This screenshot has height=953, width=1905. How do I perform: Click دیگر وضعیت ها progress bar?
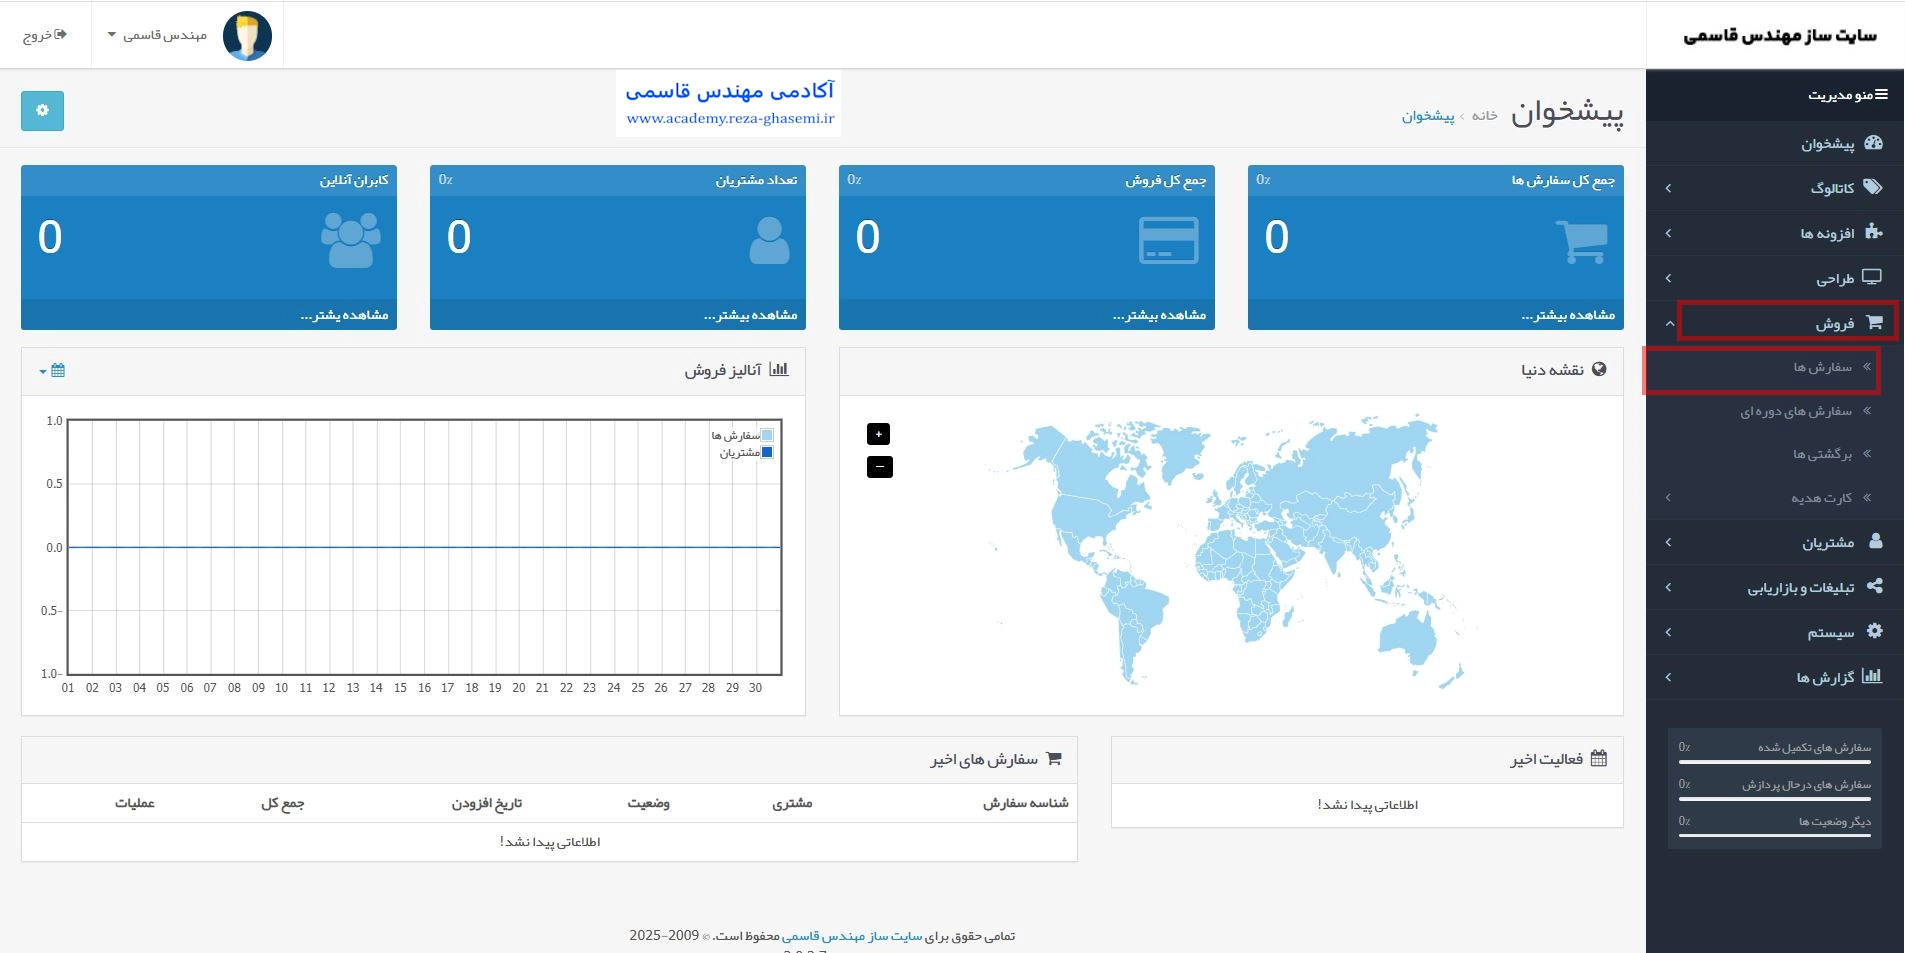coord(1775,836)
